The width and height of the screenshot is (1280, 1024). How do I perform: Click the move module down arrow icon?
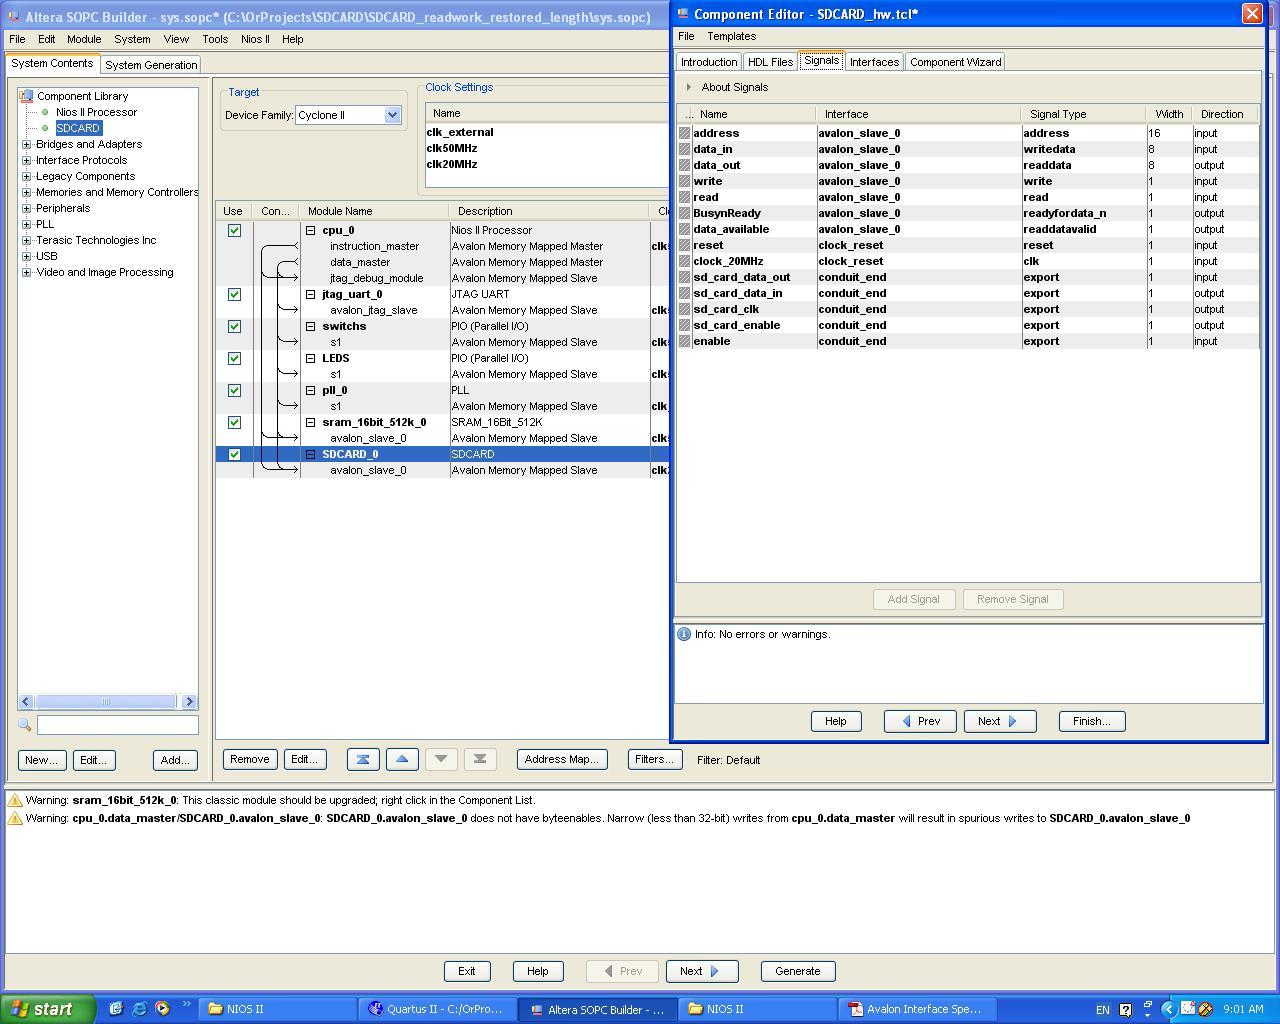coord(441,759)
